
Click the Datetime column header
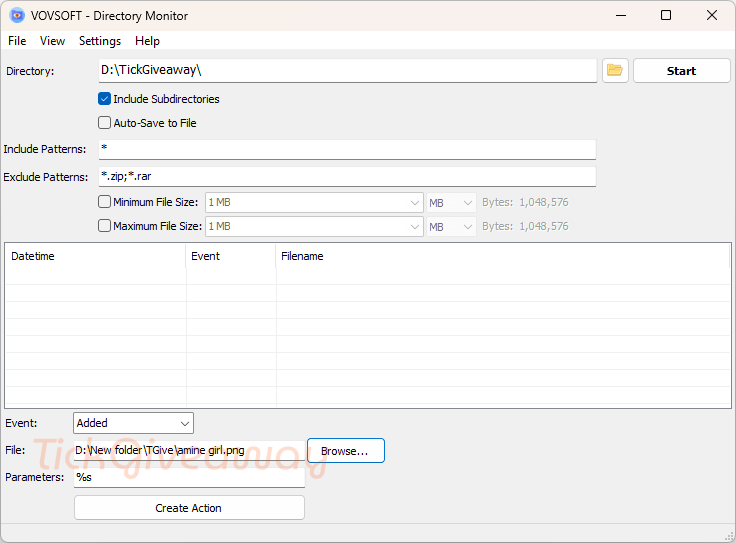click(x=96, y=256)
